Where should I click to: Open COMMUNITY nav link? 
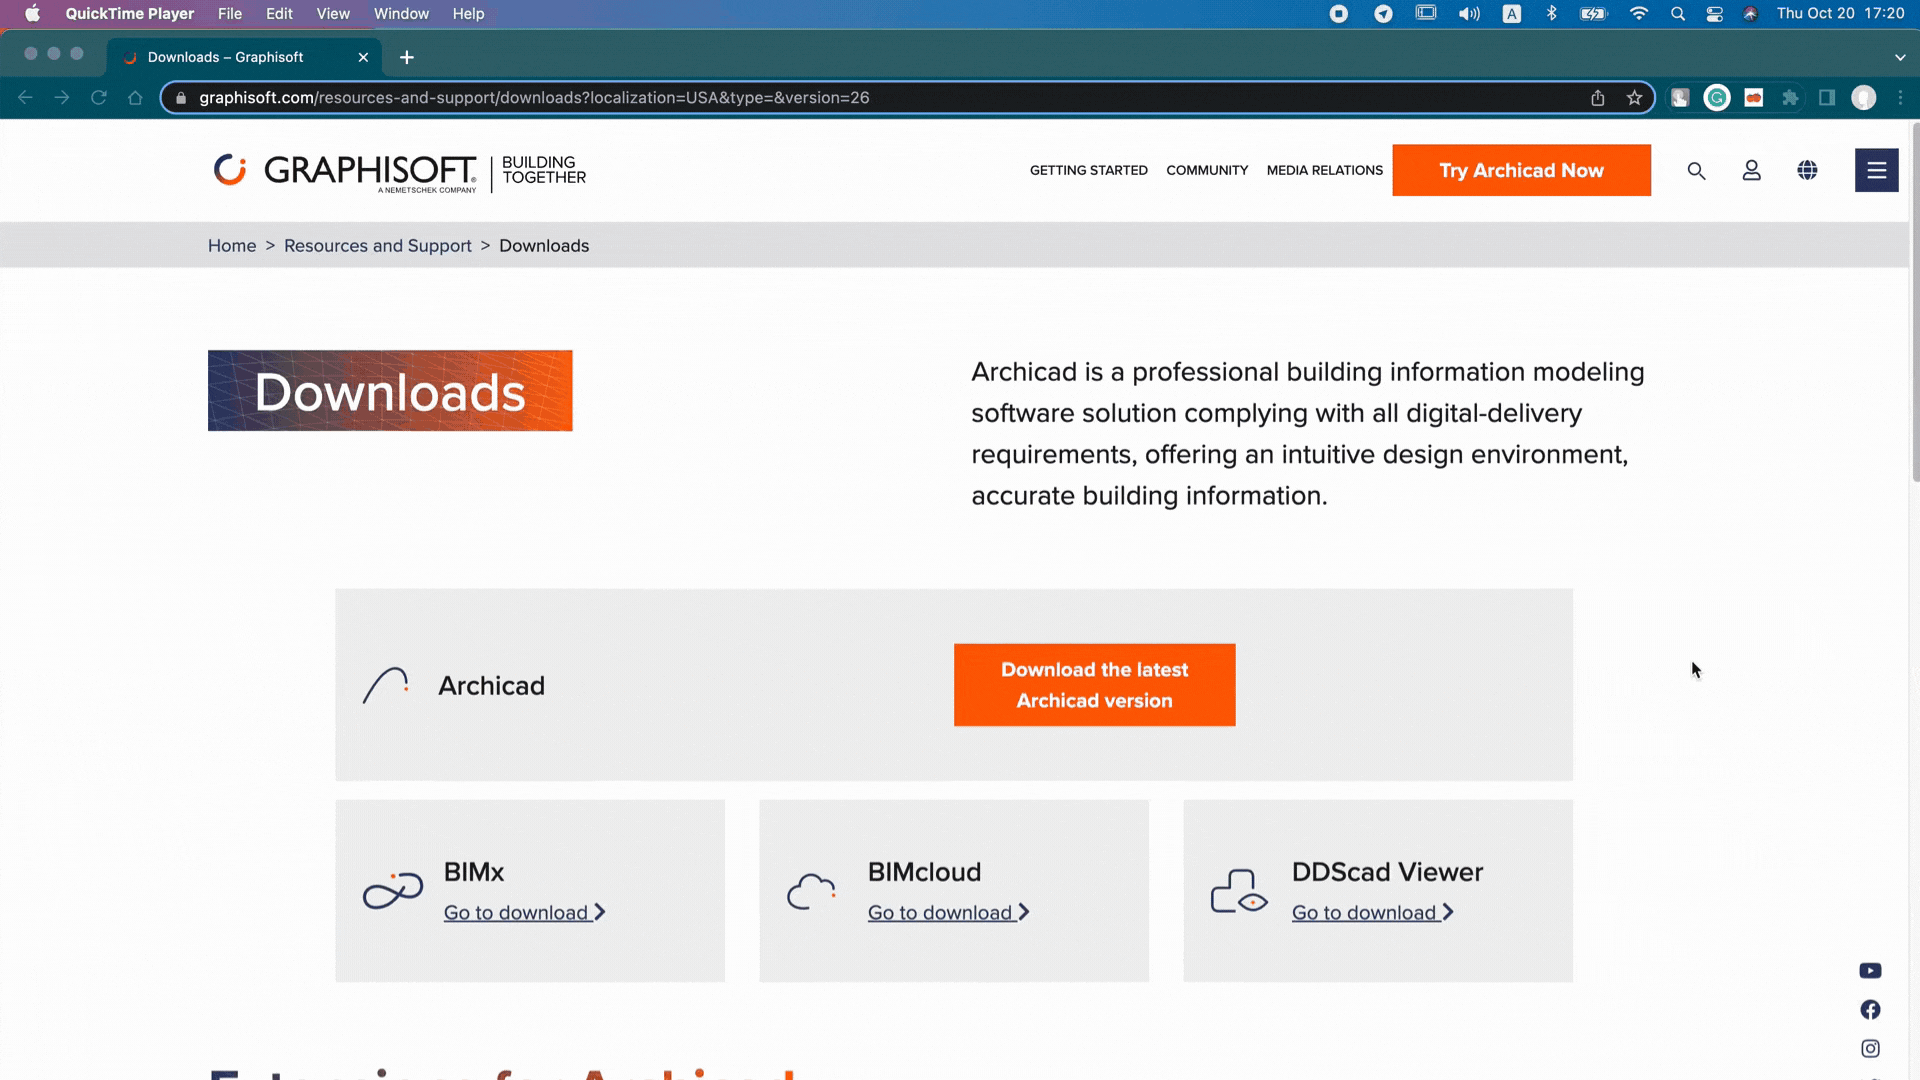[x=1207, y=171]
